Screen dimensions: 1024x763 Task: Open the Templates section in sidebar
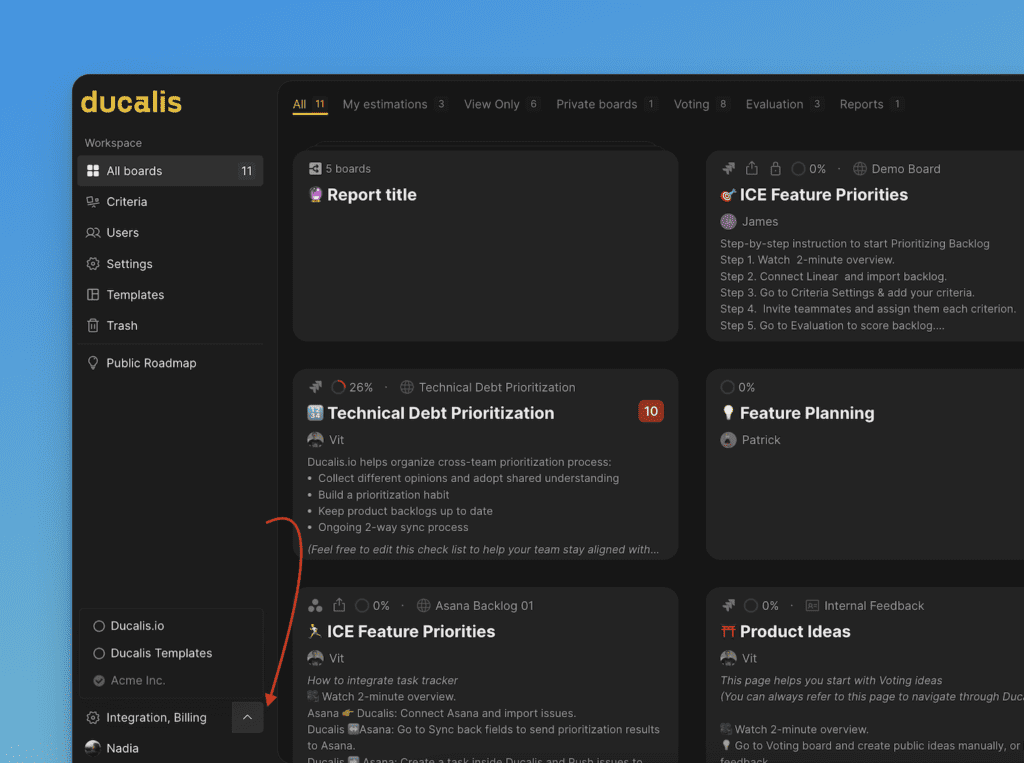point(134,295)
